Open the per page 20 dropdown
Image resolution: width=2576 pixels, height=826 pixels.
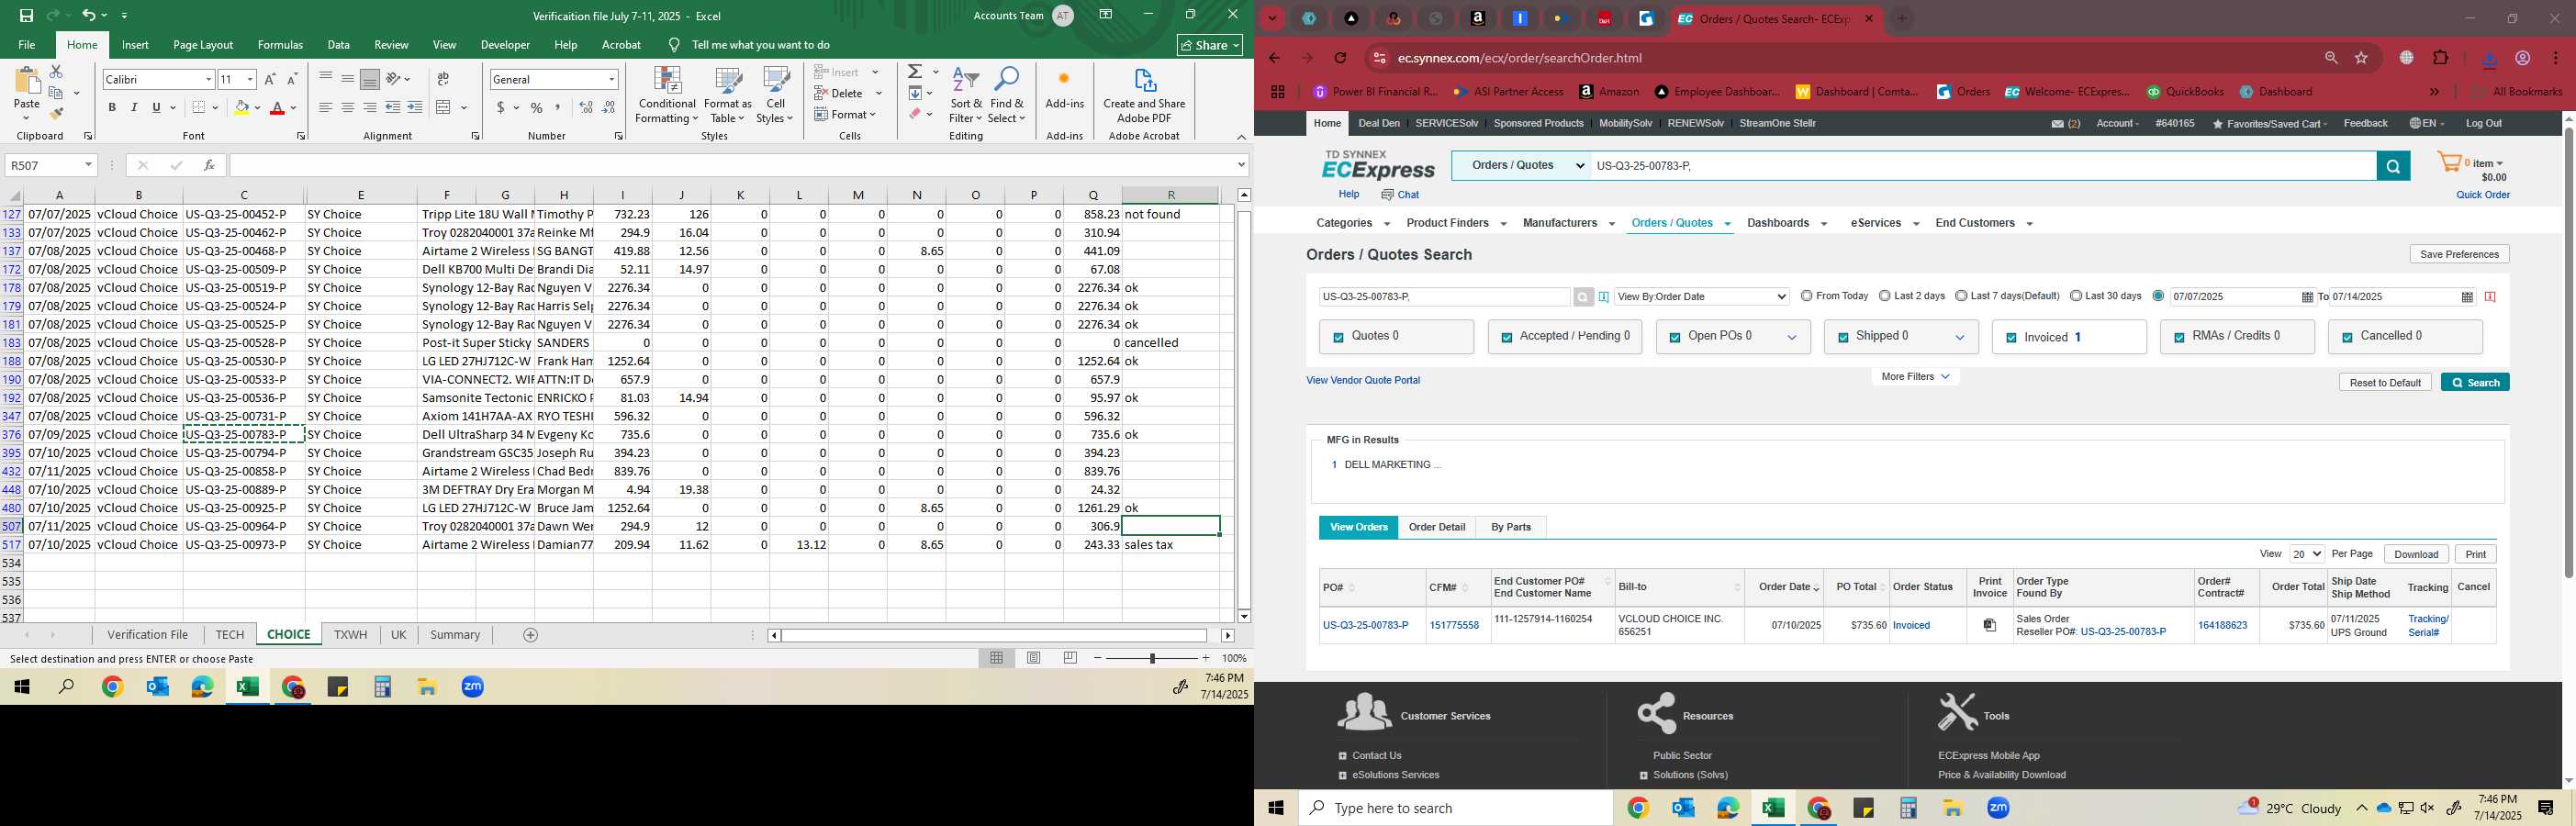tap(2306, 554)
